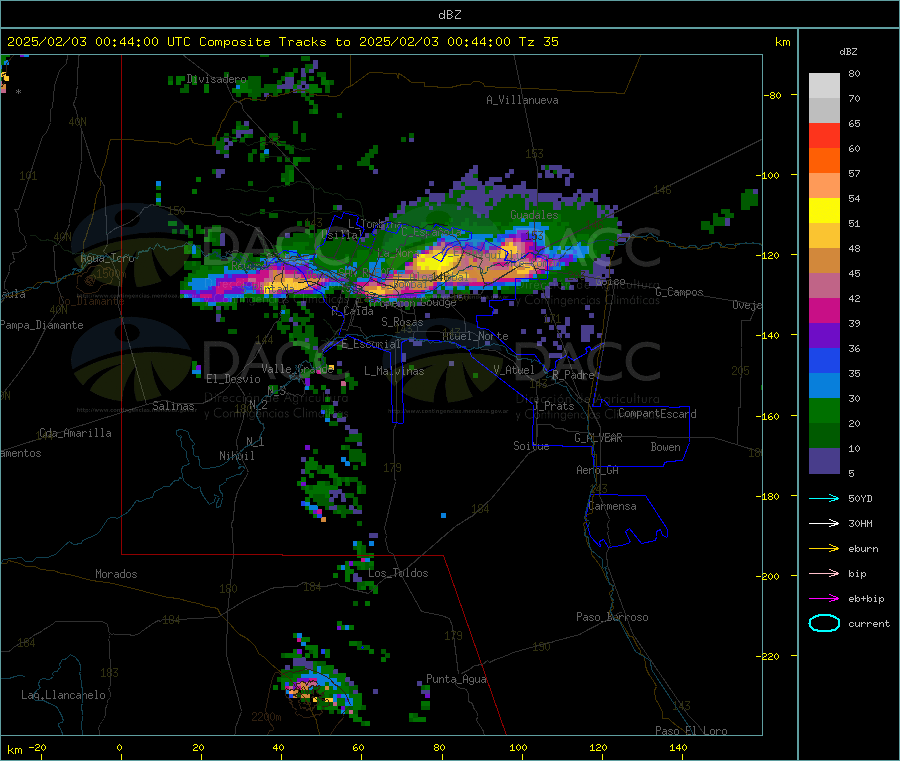The image size is (900, 761).
Task: Click the 'dBZ' title at top
Action: (449, 15)
